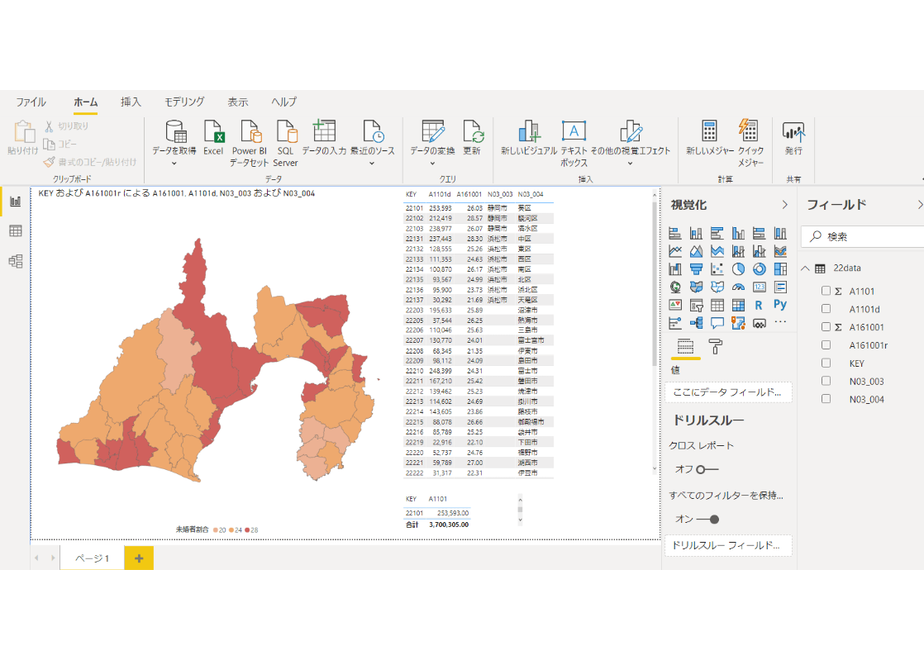Select the stacked bar chart visual
Image resolution: width=924 pixels, height=660 pixels.
[675, 233]
